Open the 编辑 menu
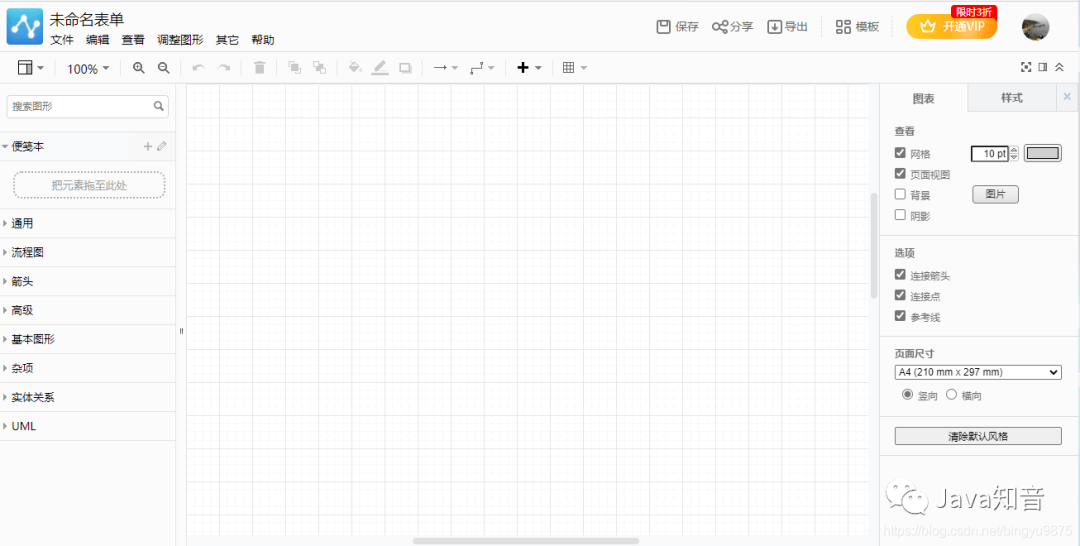This screenshot has width=1080, height=546. [x=97, y=40]
